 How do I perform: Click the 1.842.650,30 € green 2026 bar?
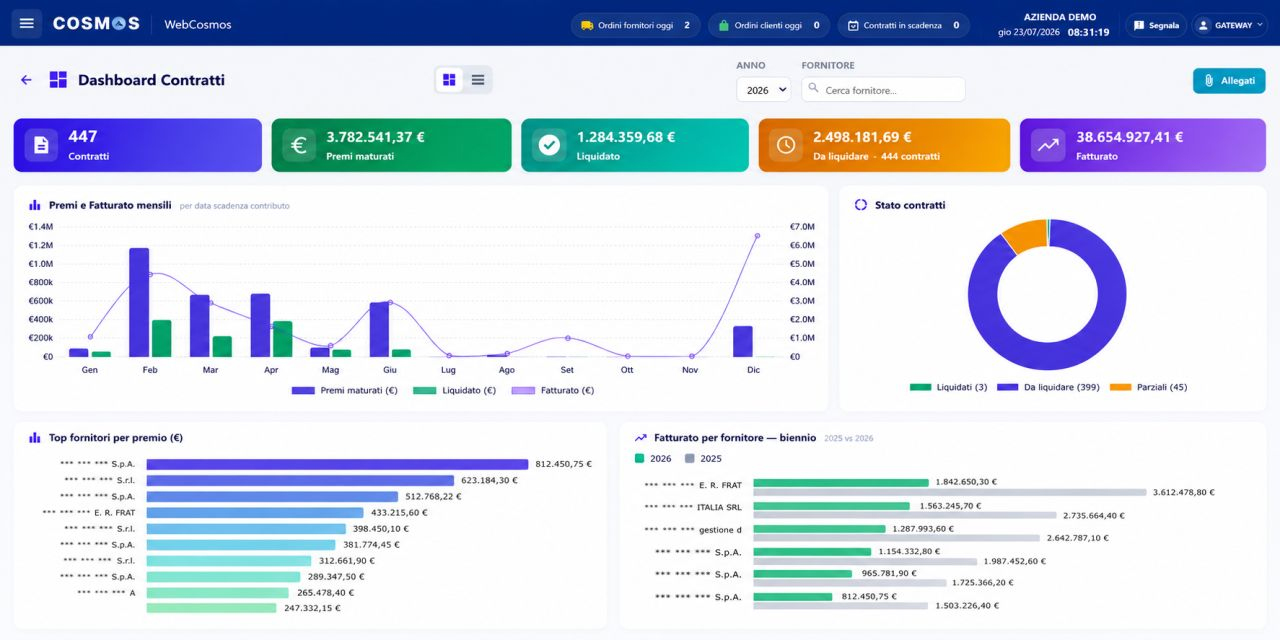click(841, 482)
